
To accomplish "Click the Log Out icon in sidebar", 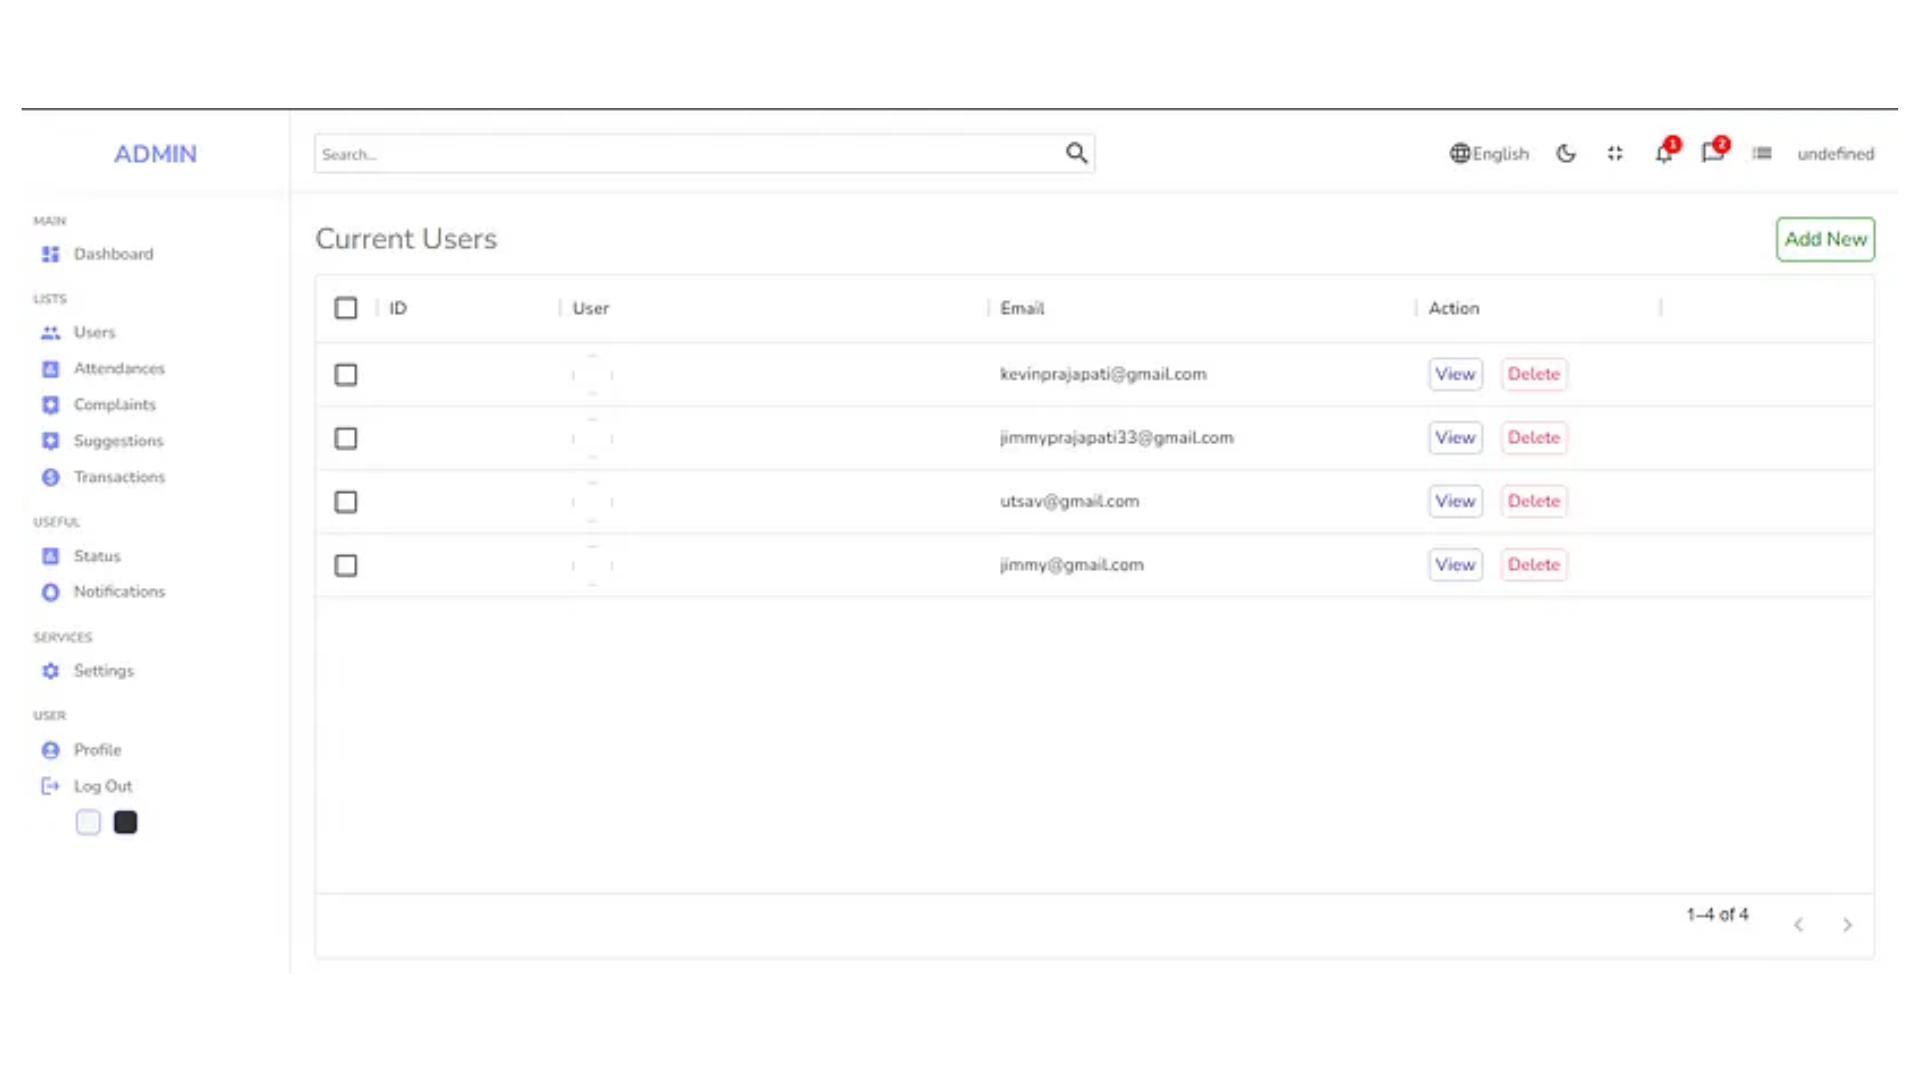I will [50, 786].
